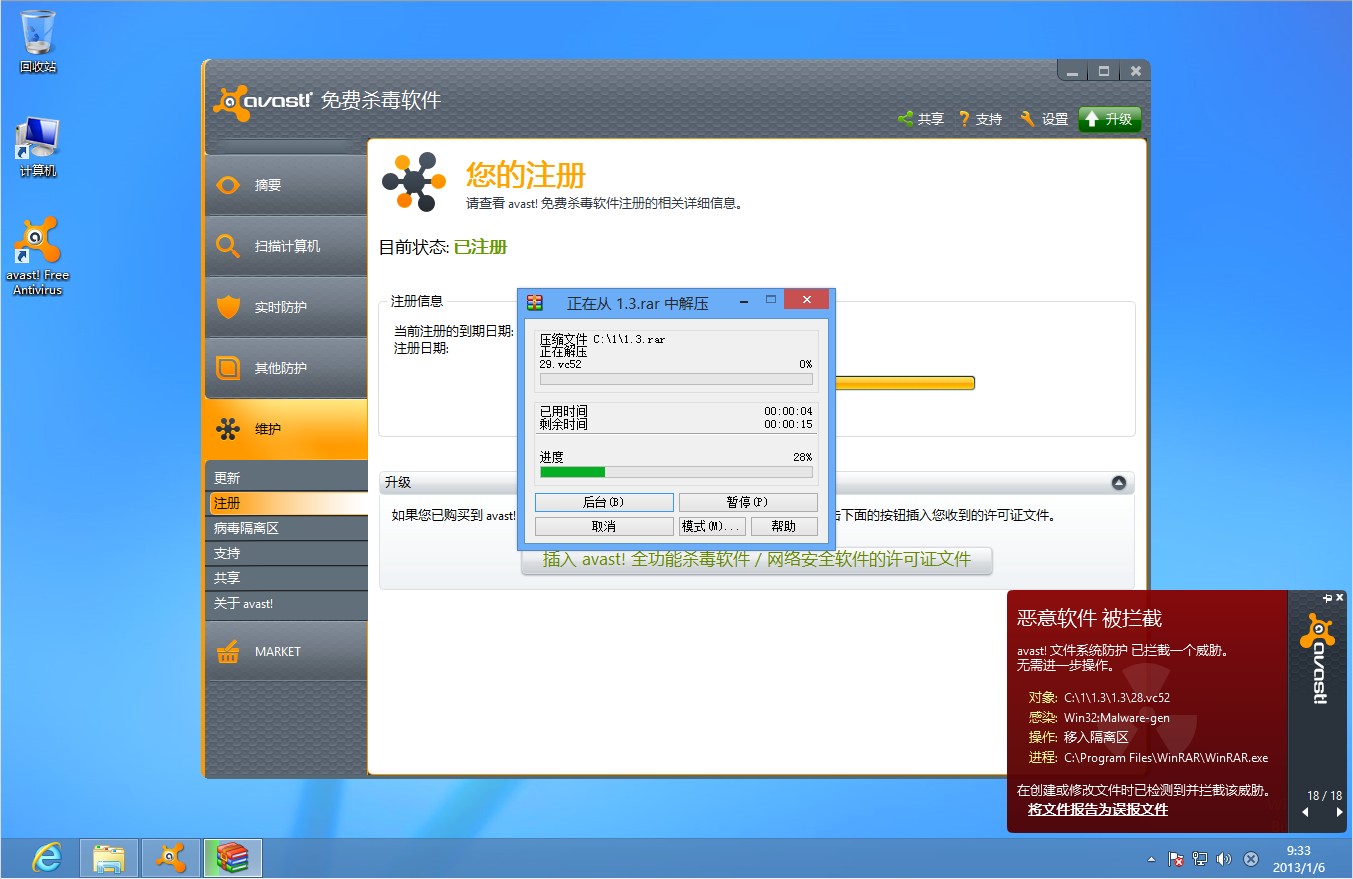The image size is (1353, 879).
Task: Select 共享 in maintenance submenu
Action: click(286, 578)
